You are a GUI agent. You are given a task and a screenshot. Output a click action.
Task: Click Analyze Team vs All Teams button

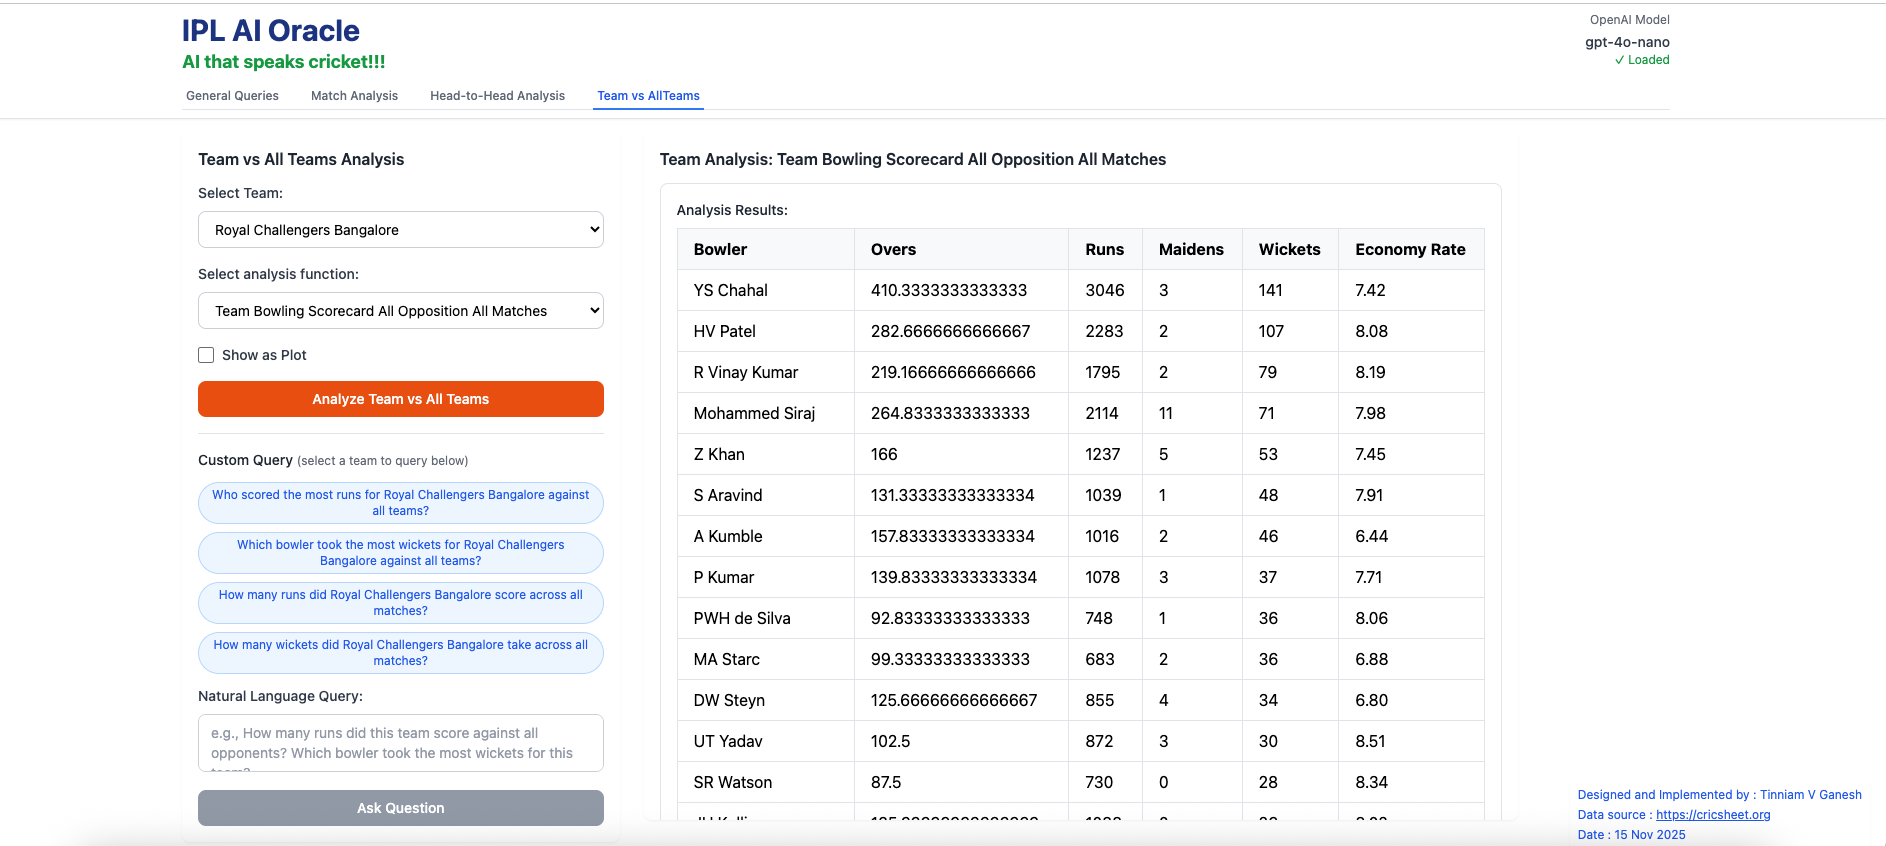[x=400, y=399]
